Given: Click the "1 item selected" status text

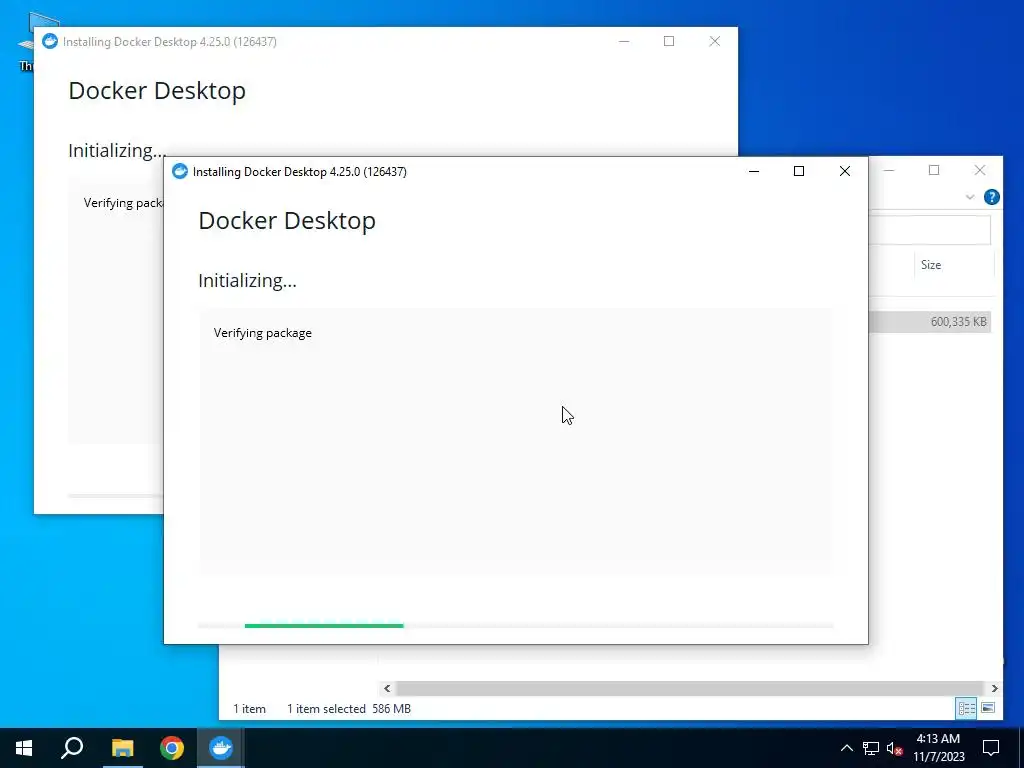Looking at the screenshot, I should point(327,709).
